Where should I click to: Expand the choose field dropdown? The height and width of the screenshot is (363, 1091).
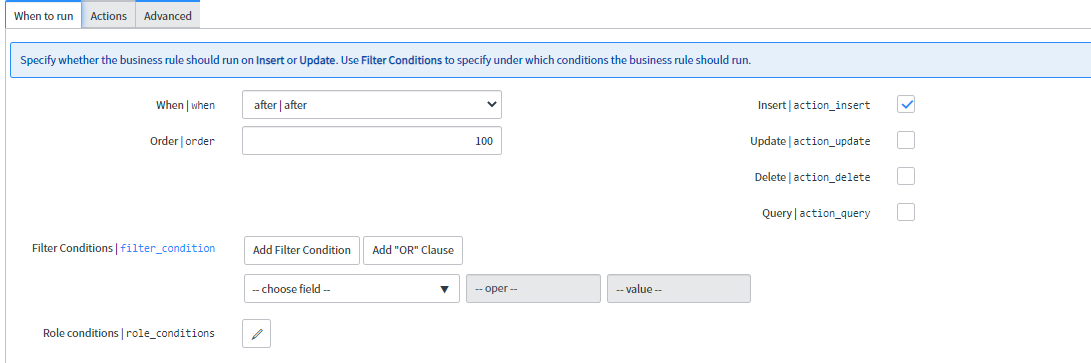point(351,289)
